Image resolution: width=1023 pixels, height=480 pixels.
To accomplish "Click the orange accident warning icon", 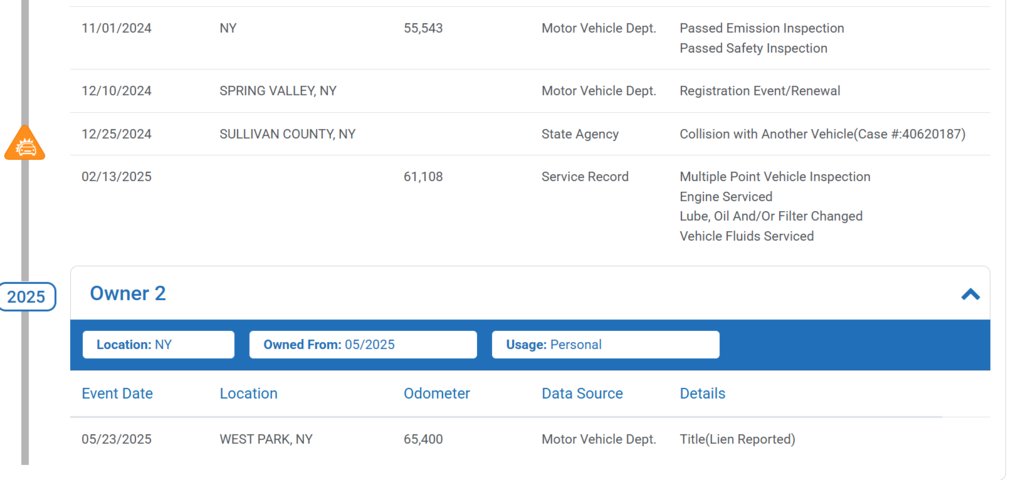I will (x=25, y=144).
